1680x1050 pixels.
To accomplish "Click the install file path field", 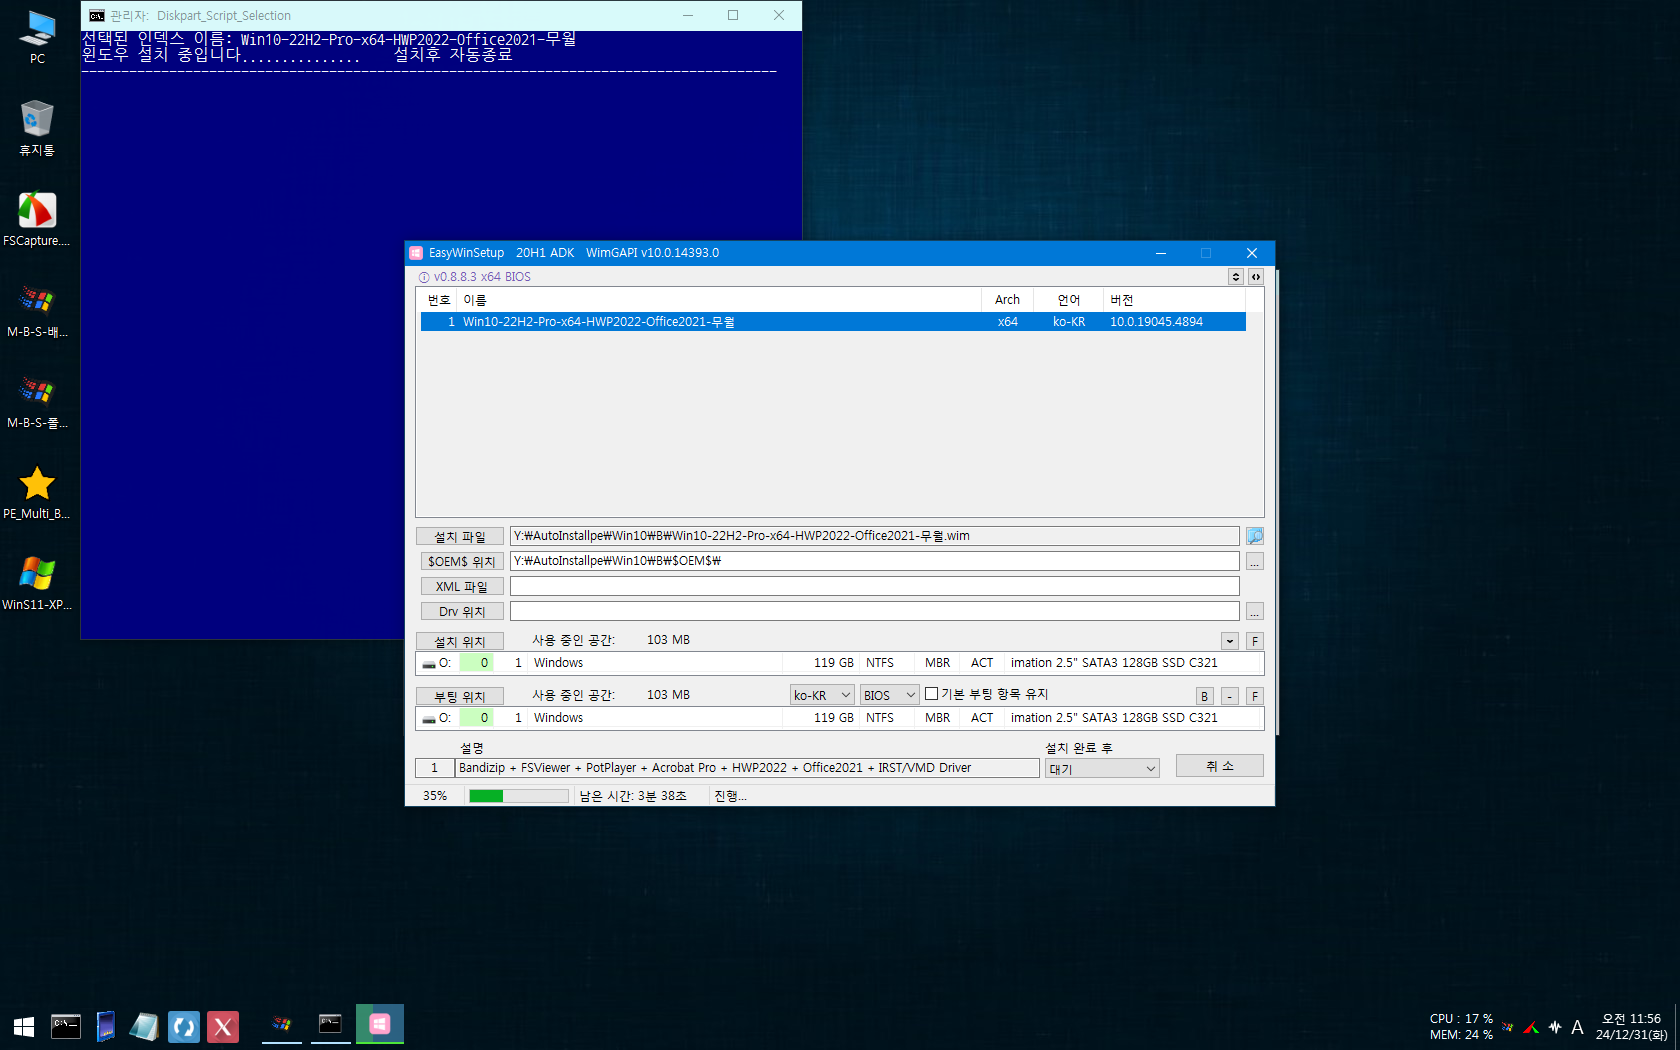I will pos(875,536).
